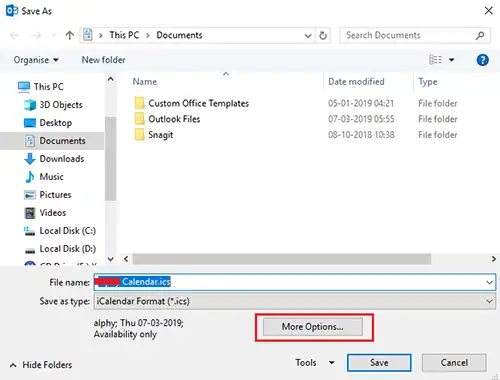Open the view options dropdown arrow

[x=452, y=60]
